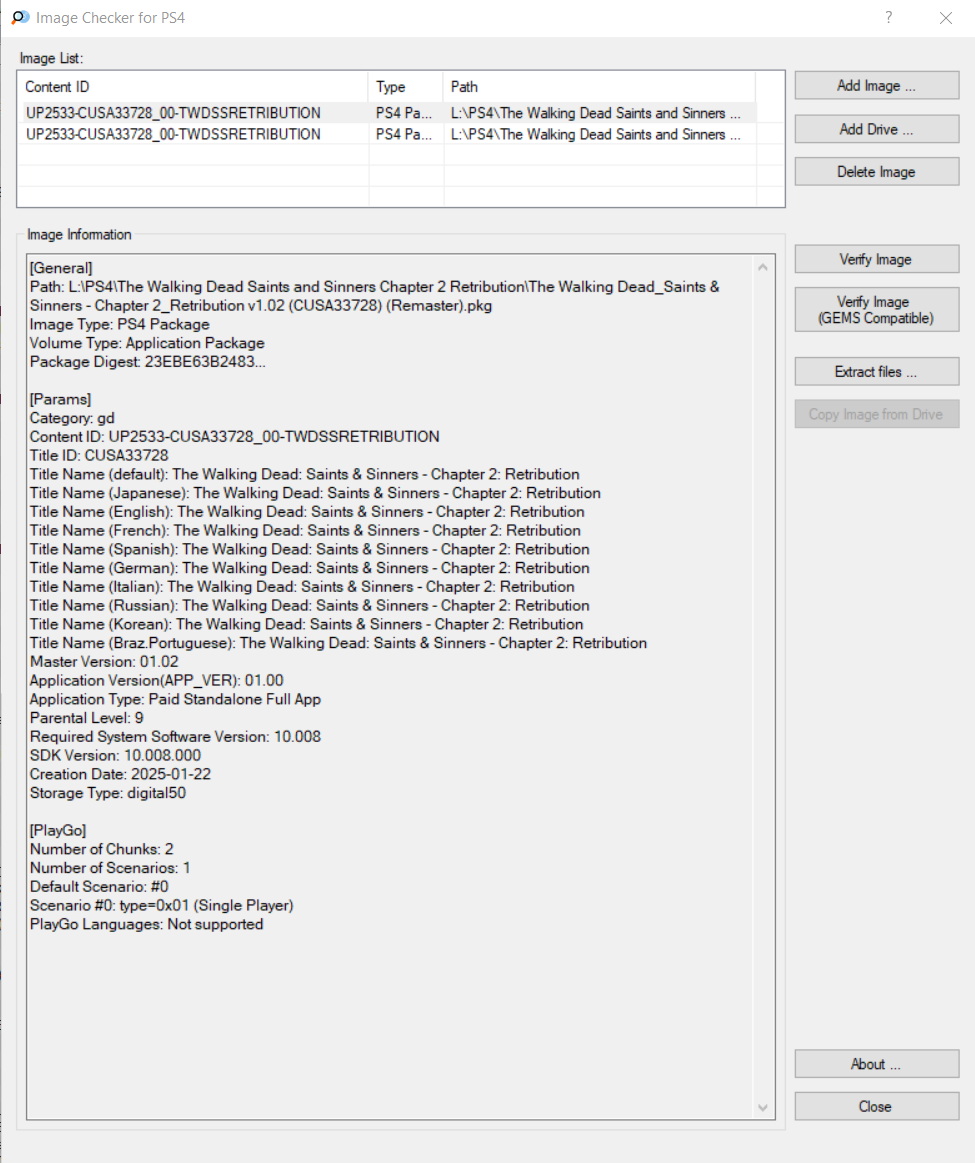
Task: Click the Add Drive button
Action: pos(876,129)
